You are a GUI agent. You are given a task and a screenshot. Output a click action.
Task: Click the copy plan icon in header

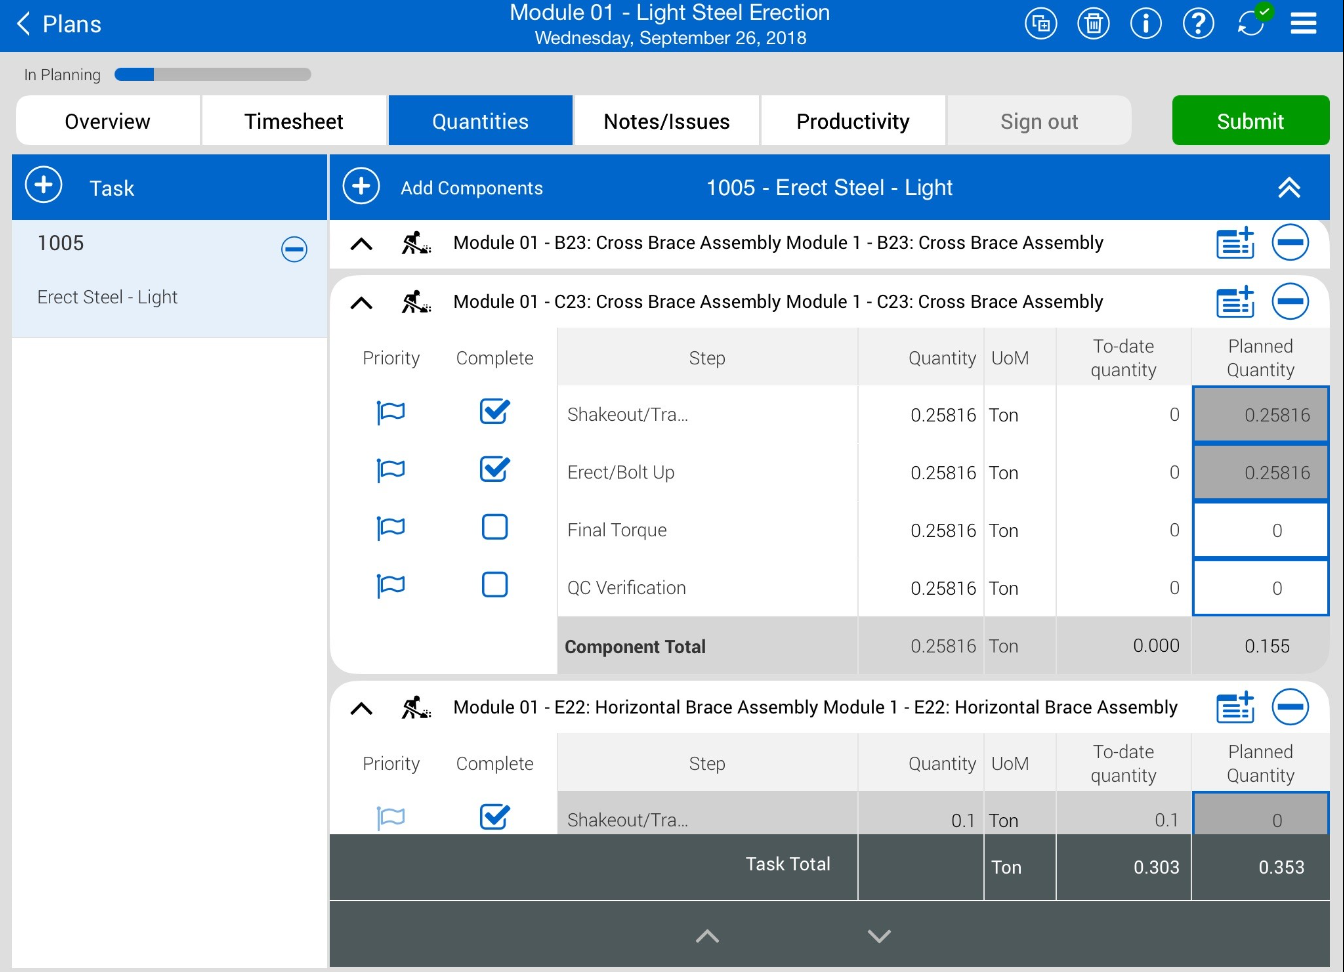1041,23
